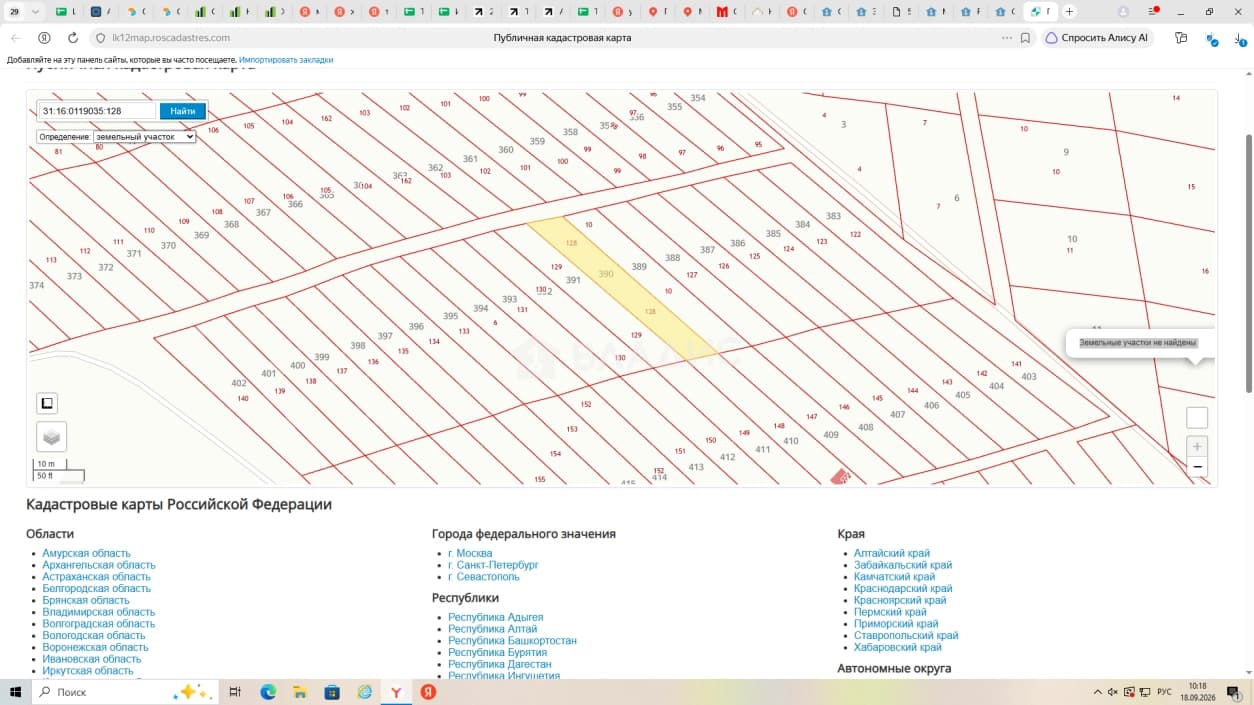Reload the page with refresh icon
The height and width of the screenshot is (705, 1254).
click(73, 38)
